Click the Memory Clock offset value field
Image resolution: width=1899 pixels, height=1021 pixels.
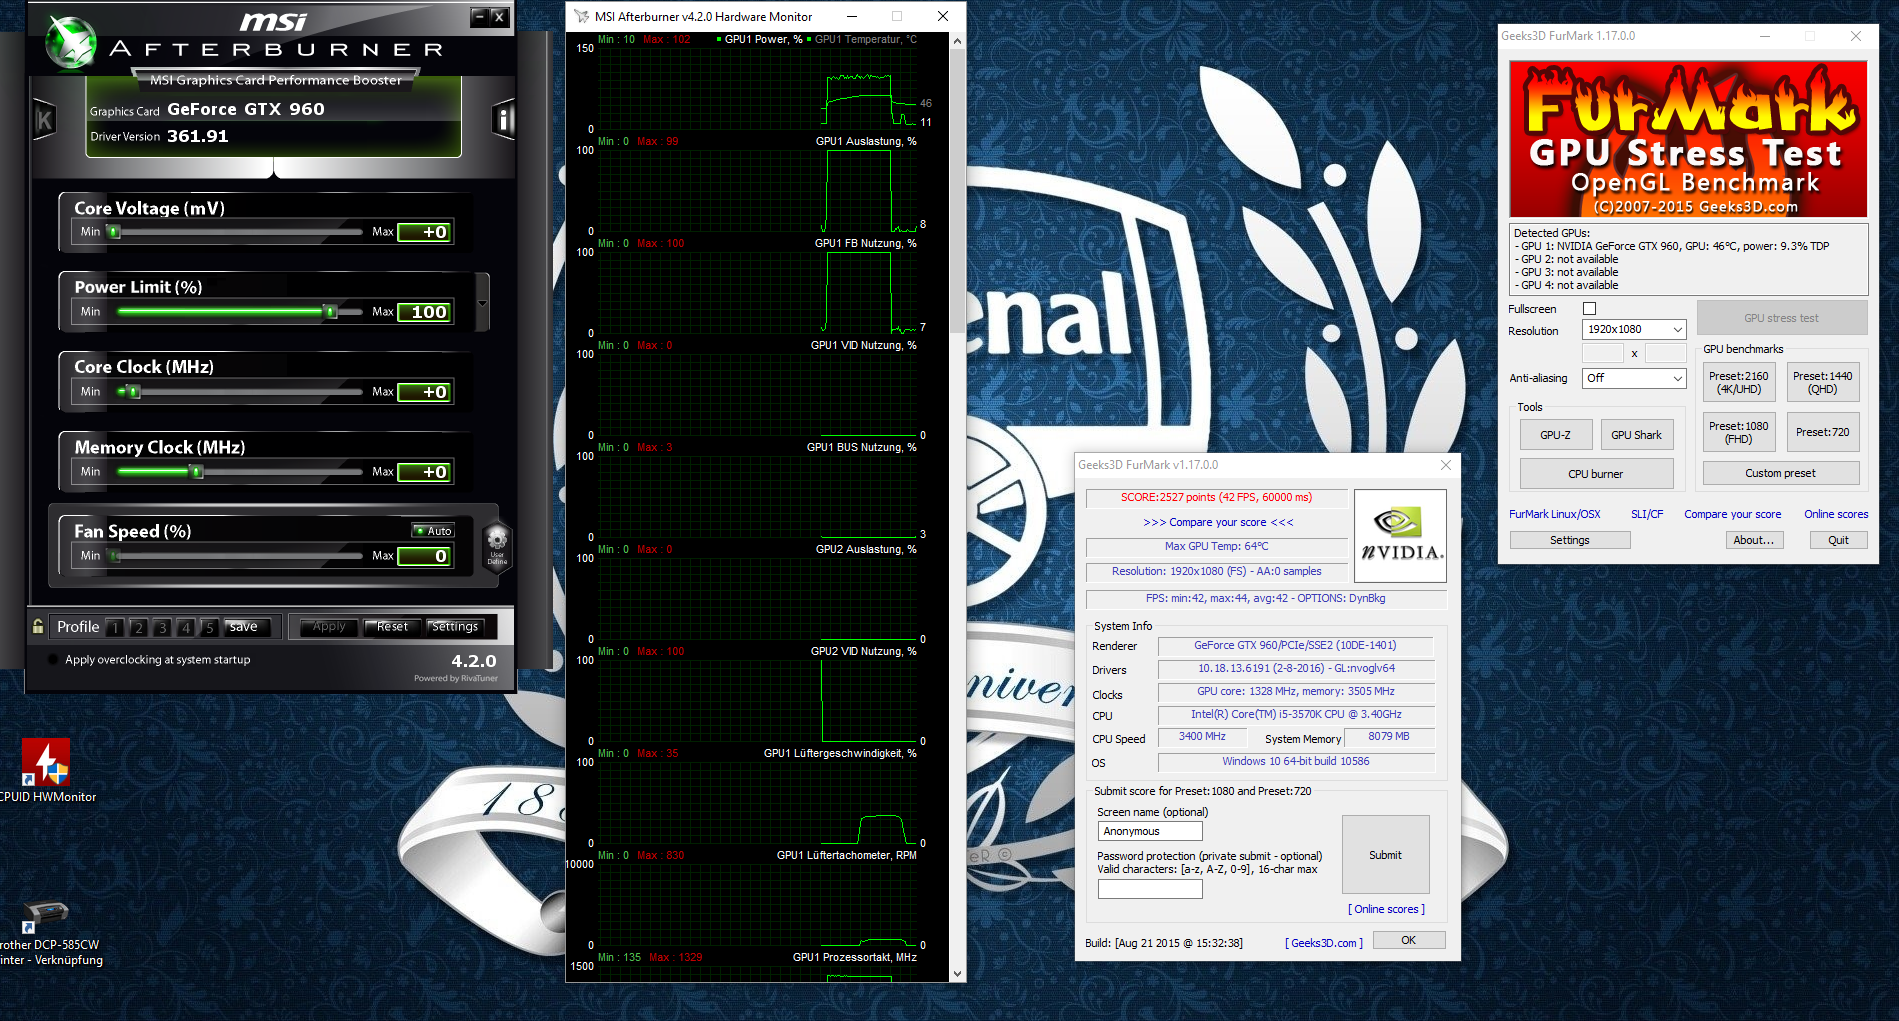[425, 472]
